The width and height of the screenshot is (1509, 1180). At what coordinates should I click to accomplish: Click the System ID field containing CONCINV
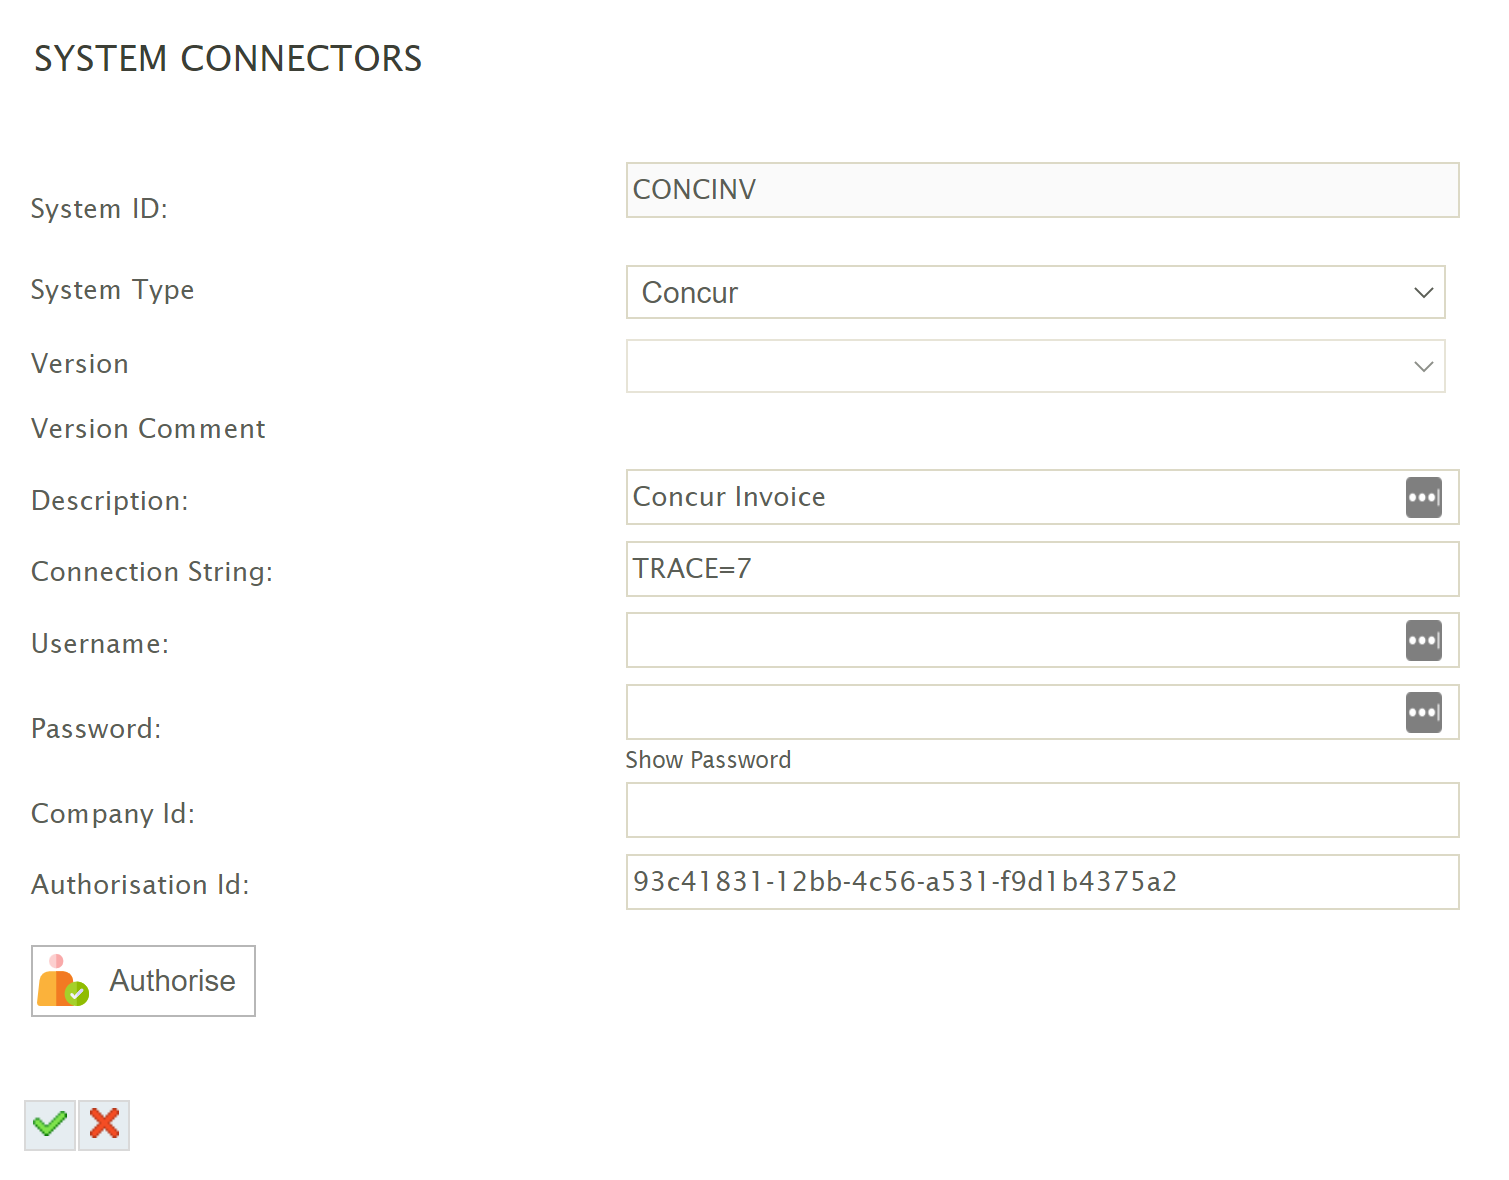1042,190
